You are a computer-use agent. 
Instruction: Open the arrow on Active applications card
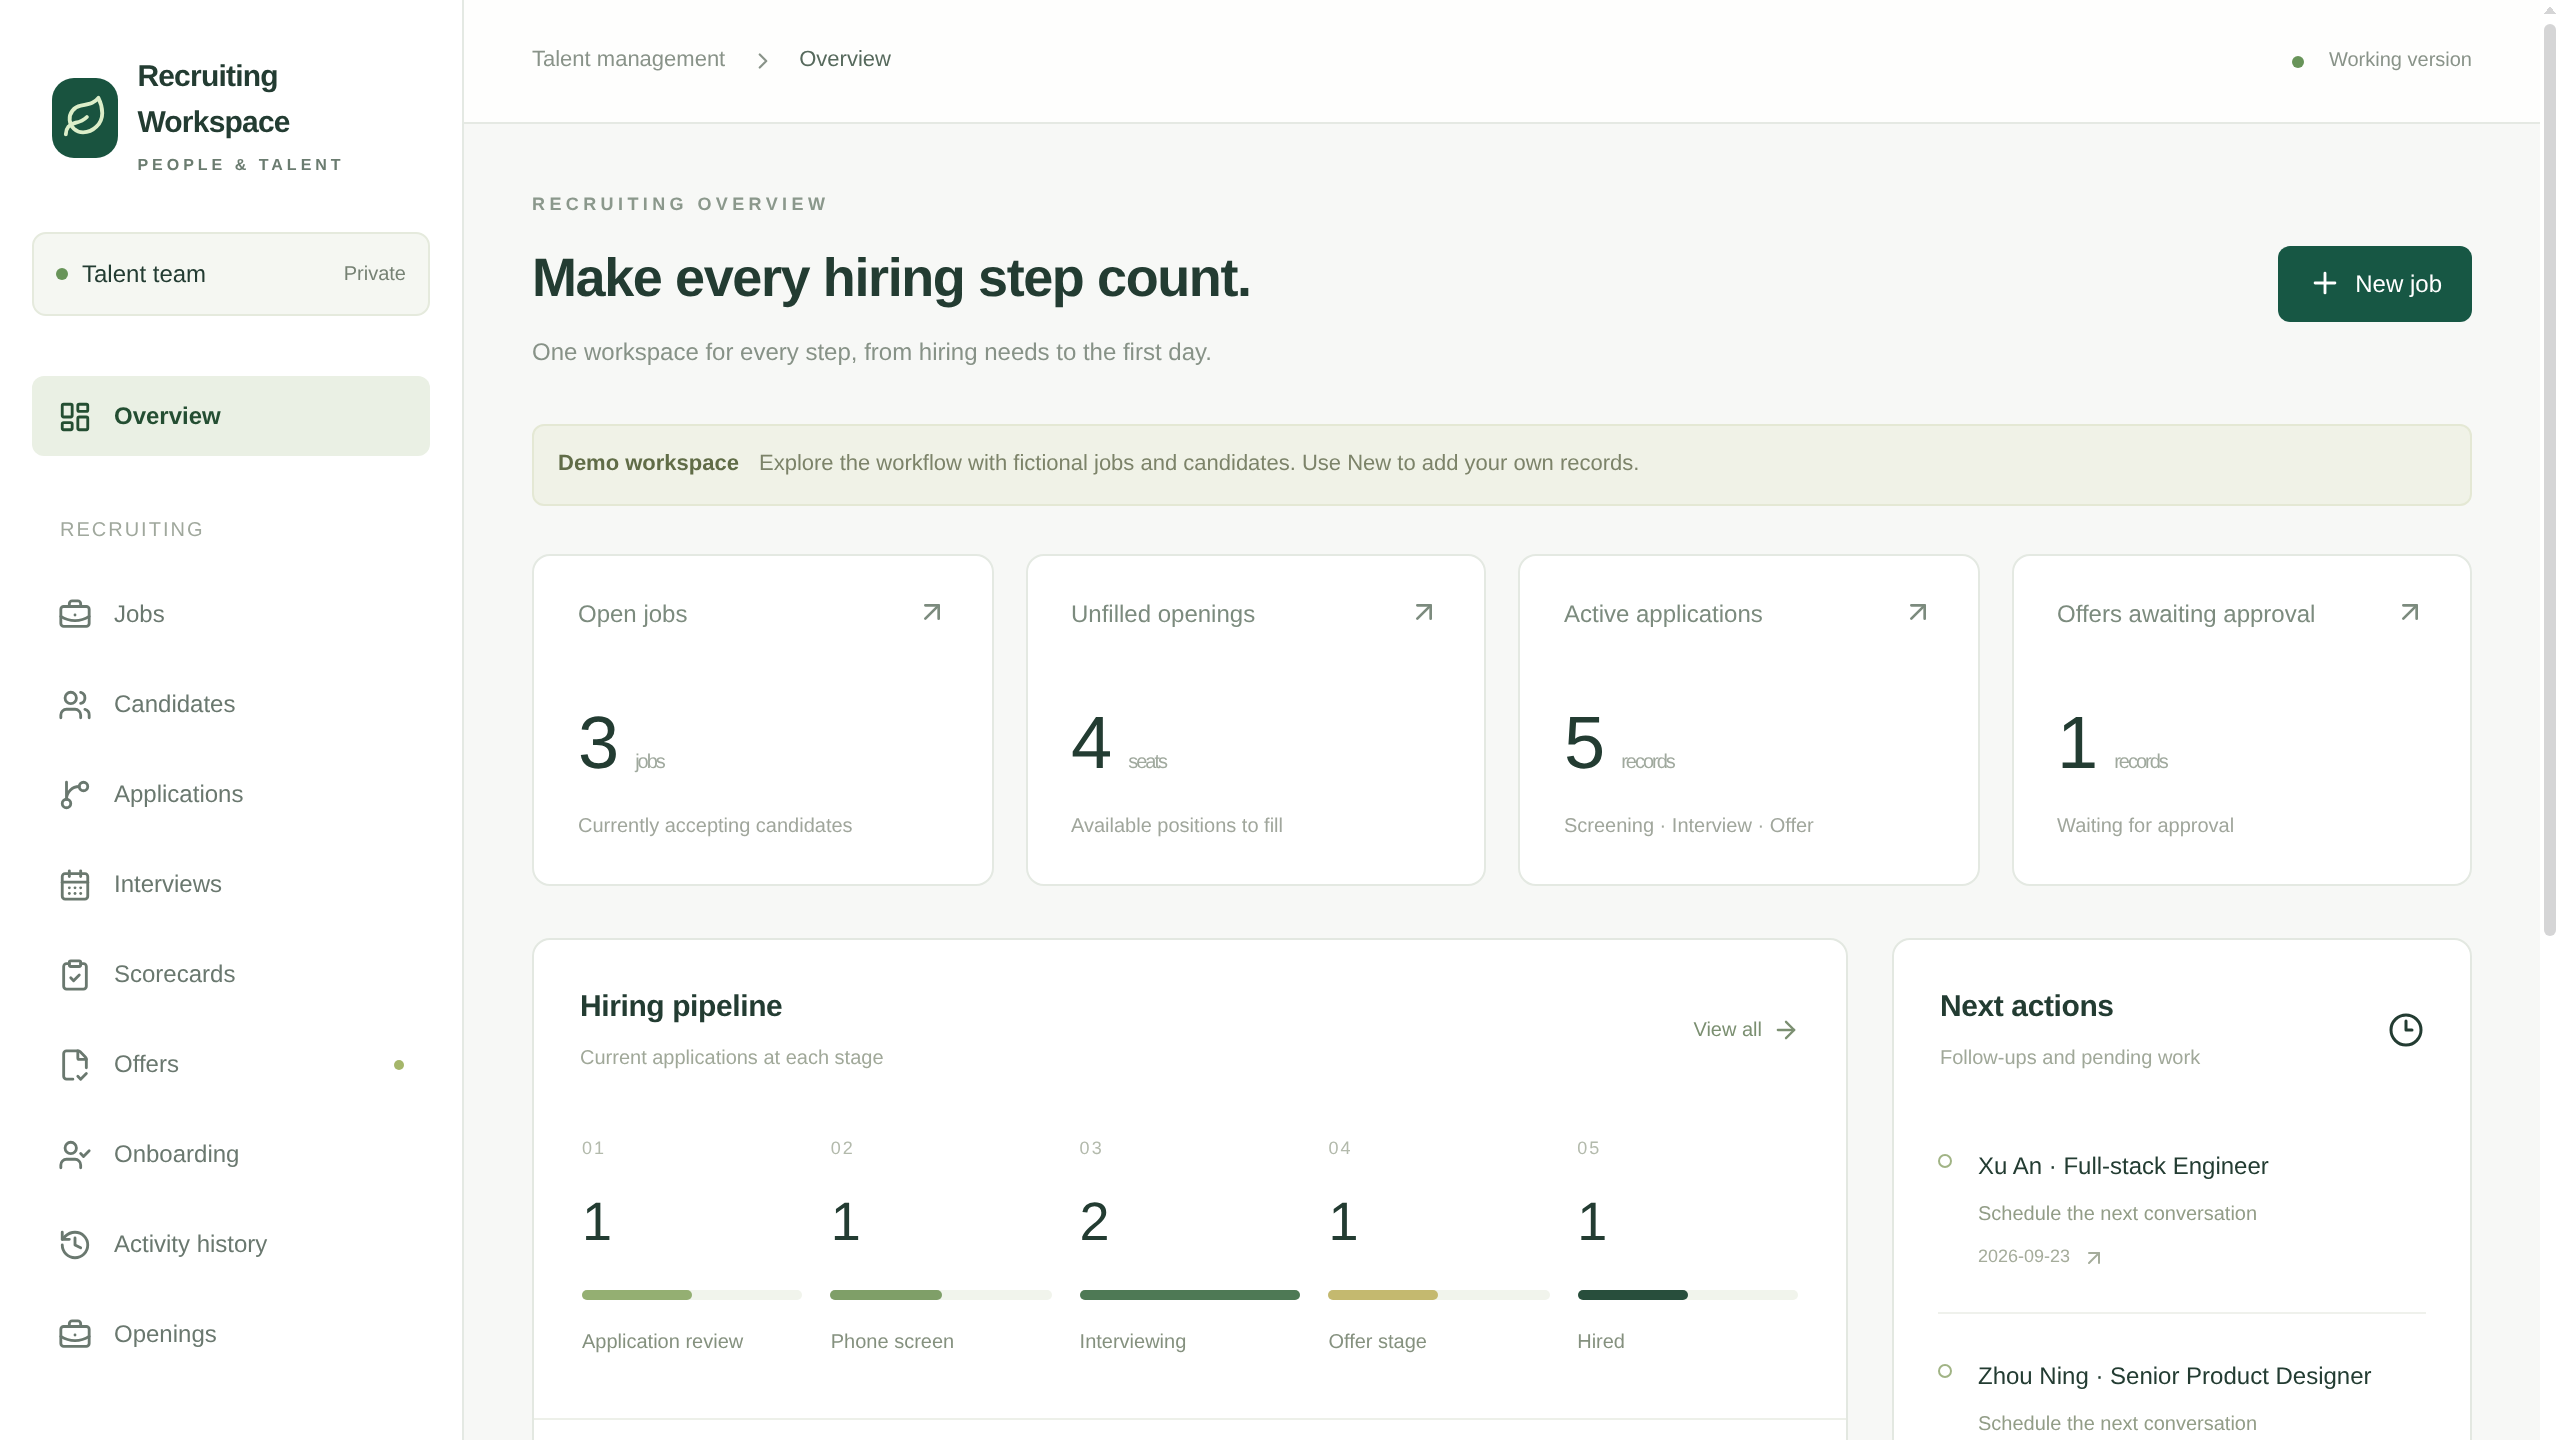click(x=1918, y=612)
